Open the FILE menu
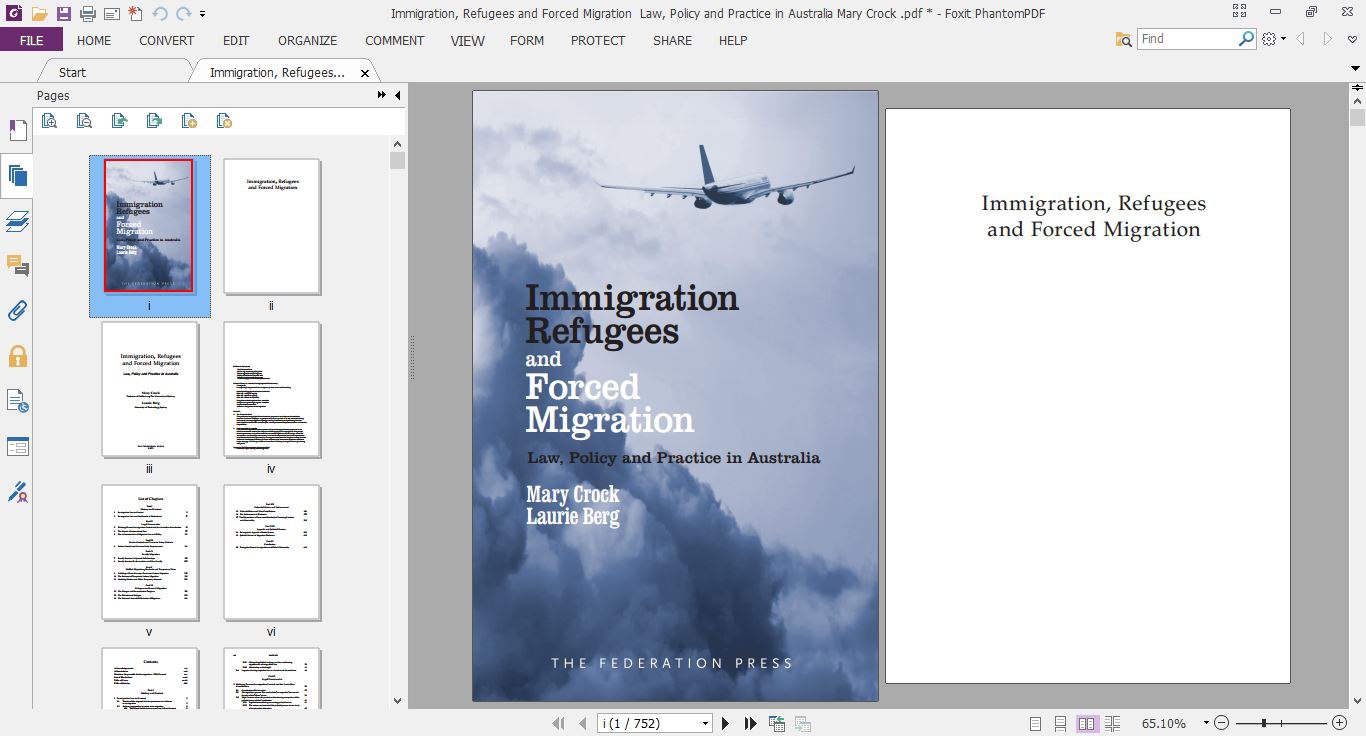The image size is (1366, 736). [31, 40]
